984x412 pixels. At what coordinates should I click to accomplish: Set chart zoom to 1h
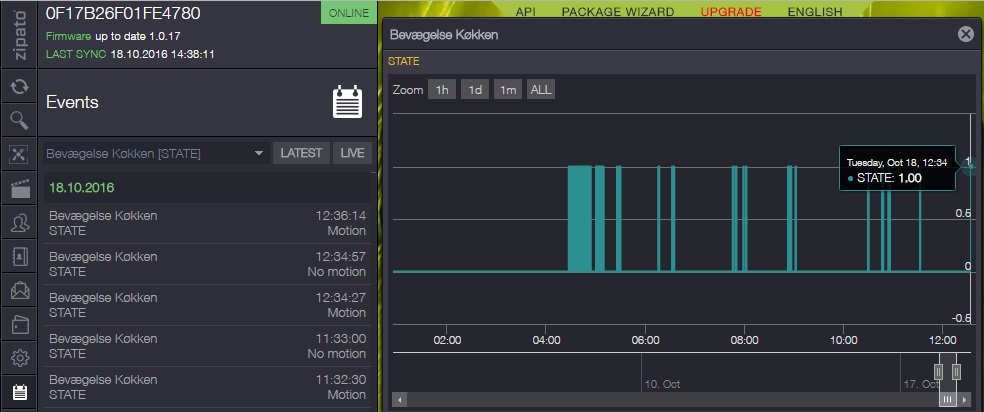[x=440, y=90]
